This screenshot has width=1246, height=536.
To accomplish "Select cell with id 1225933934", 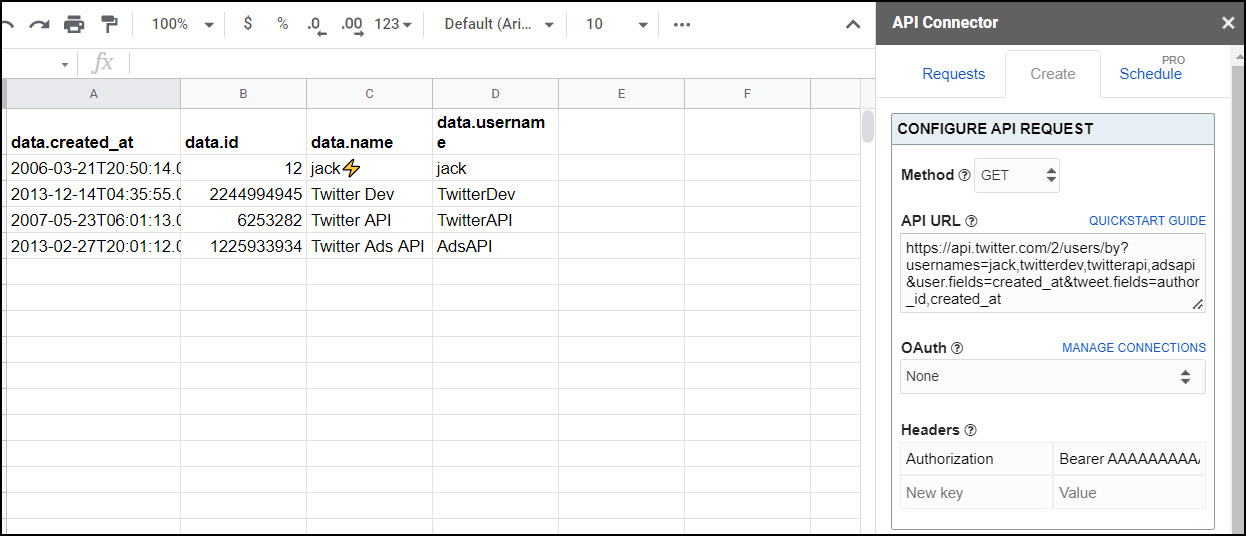I will pyautogui.click(x=243, y=246).
